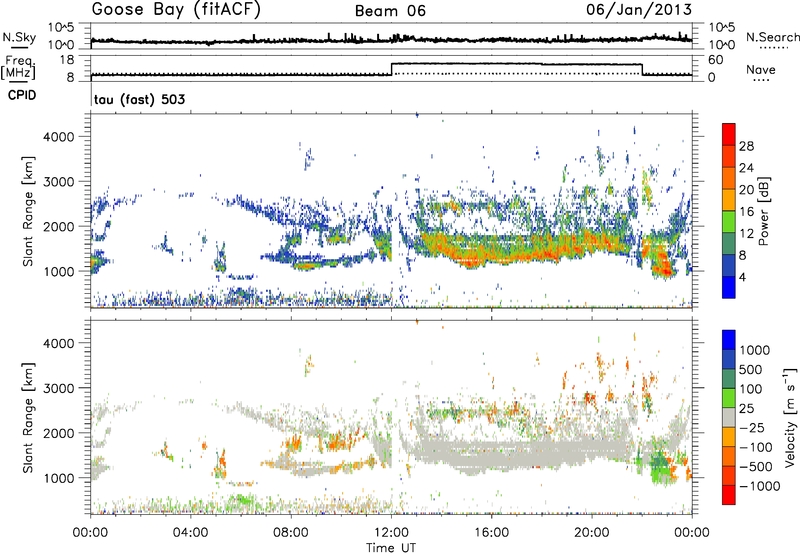Screen dimensions: 800x554
Task: Click the 'Time UT' axis title
Action: pyautogui.click(x=391, y=548)
